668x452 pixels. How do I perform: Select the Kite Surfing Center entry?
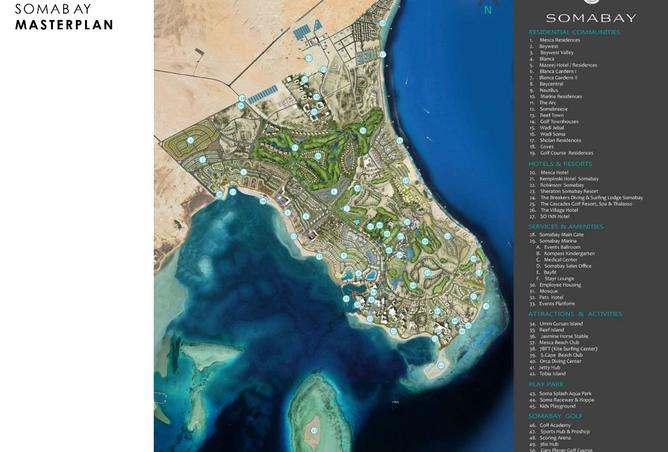[x=563, y=348]
